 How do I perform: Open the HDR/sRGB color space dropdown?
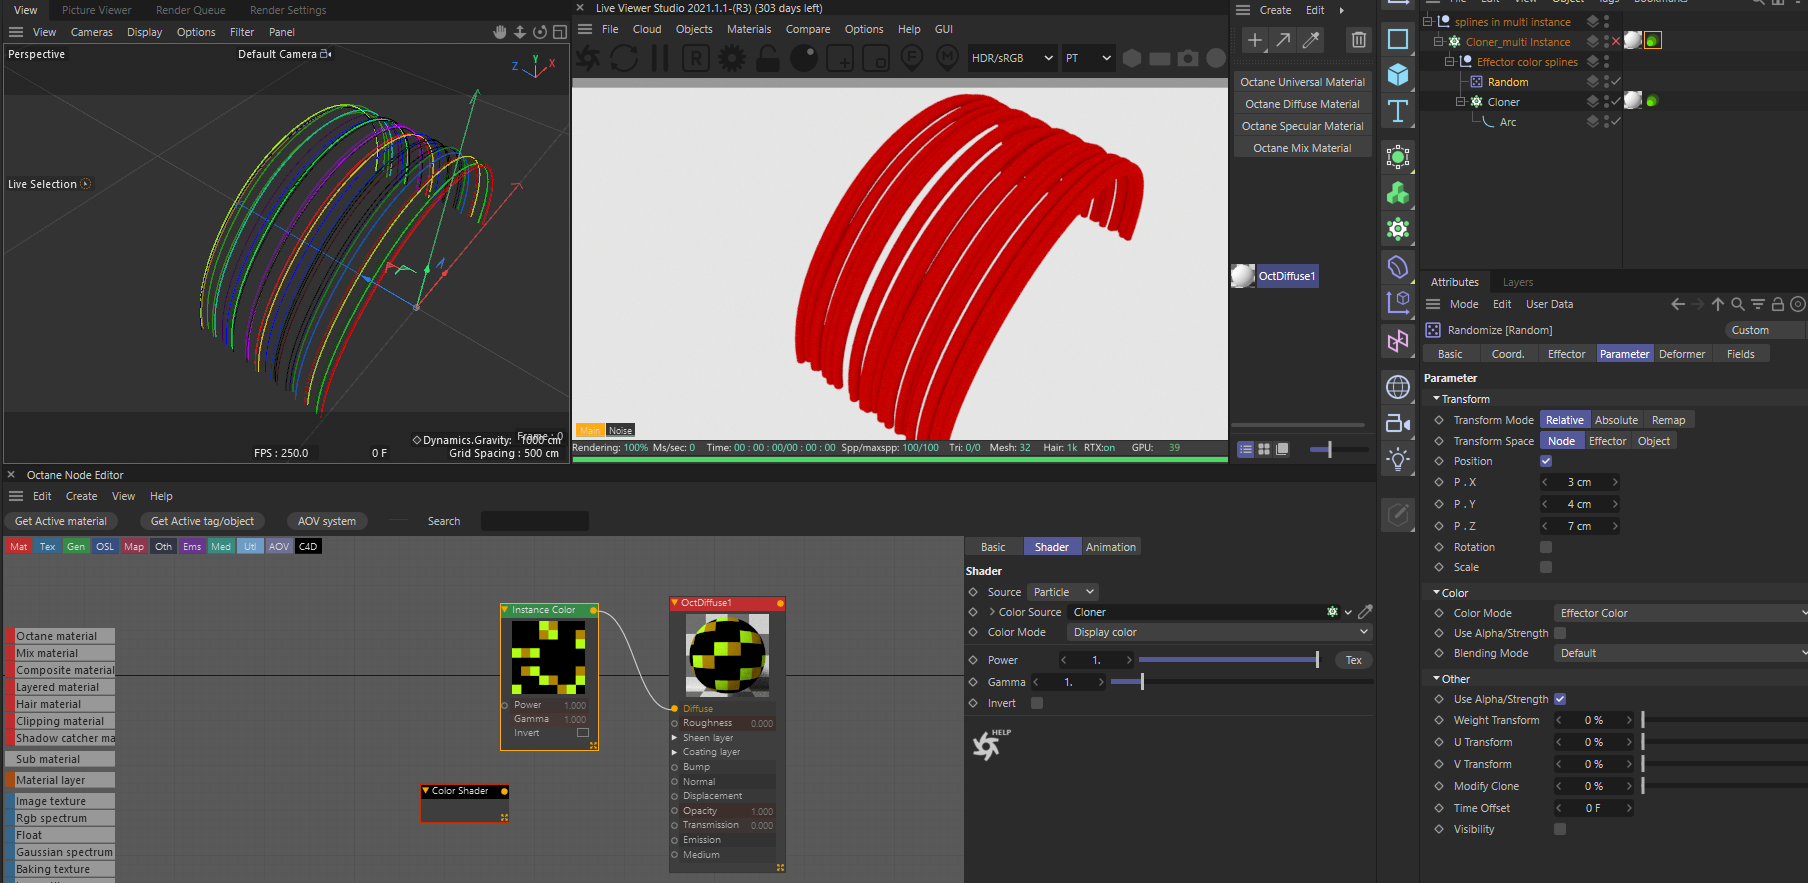(x=1012, y=58)
